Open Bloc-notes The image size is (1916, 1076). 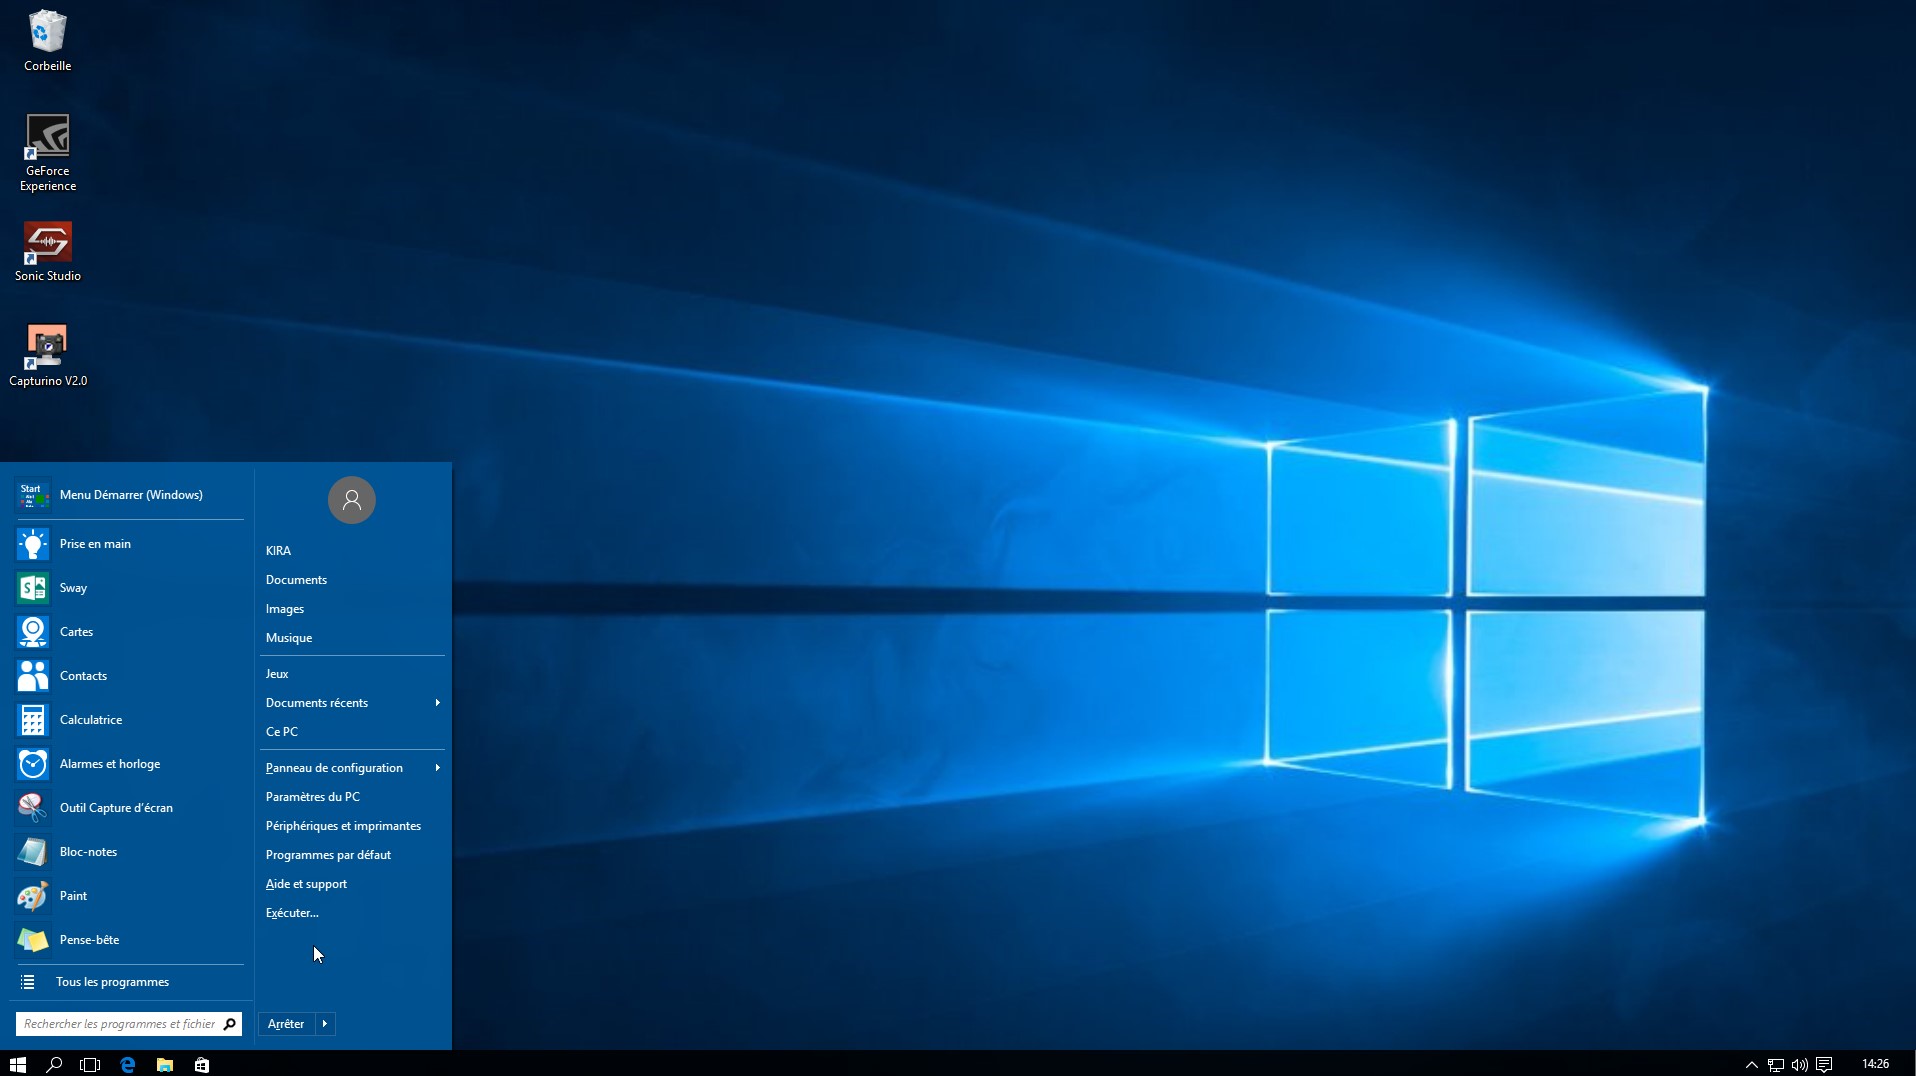pos(129,852)
